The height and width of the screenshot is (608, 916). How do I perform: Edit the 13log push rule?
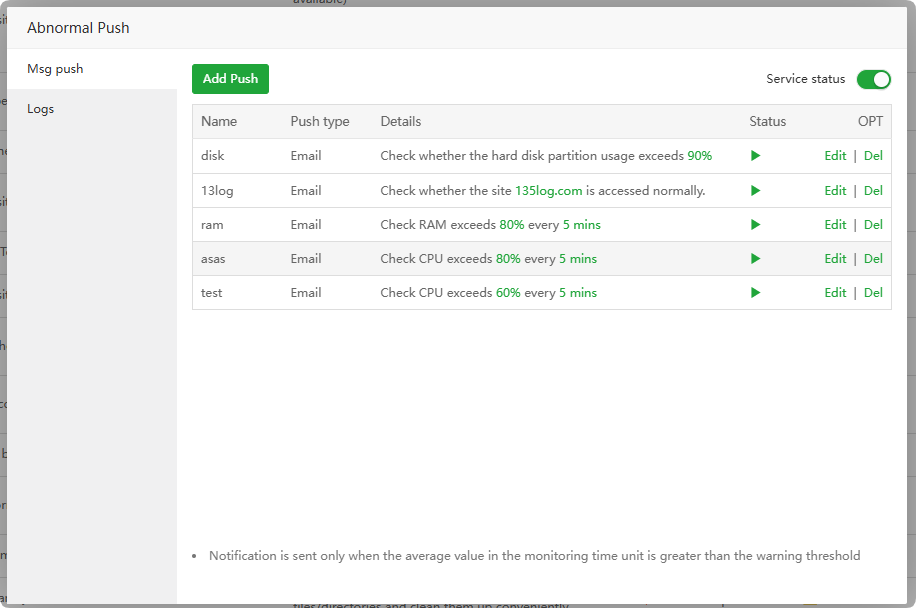pyautogui.click(x=835, y=190)
